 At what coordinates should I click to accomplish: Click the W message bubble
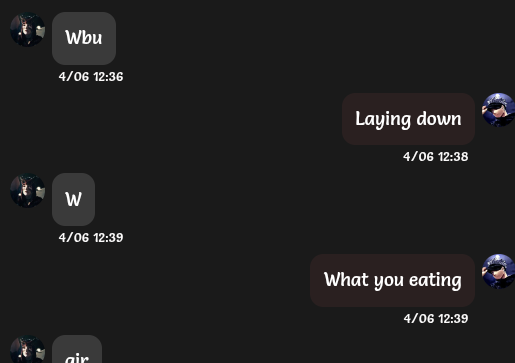click(x=73, y=199)
